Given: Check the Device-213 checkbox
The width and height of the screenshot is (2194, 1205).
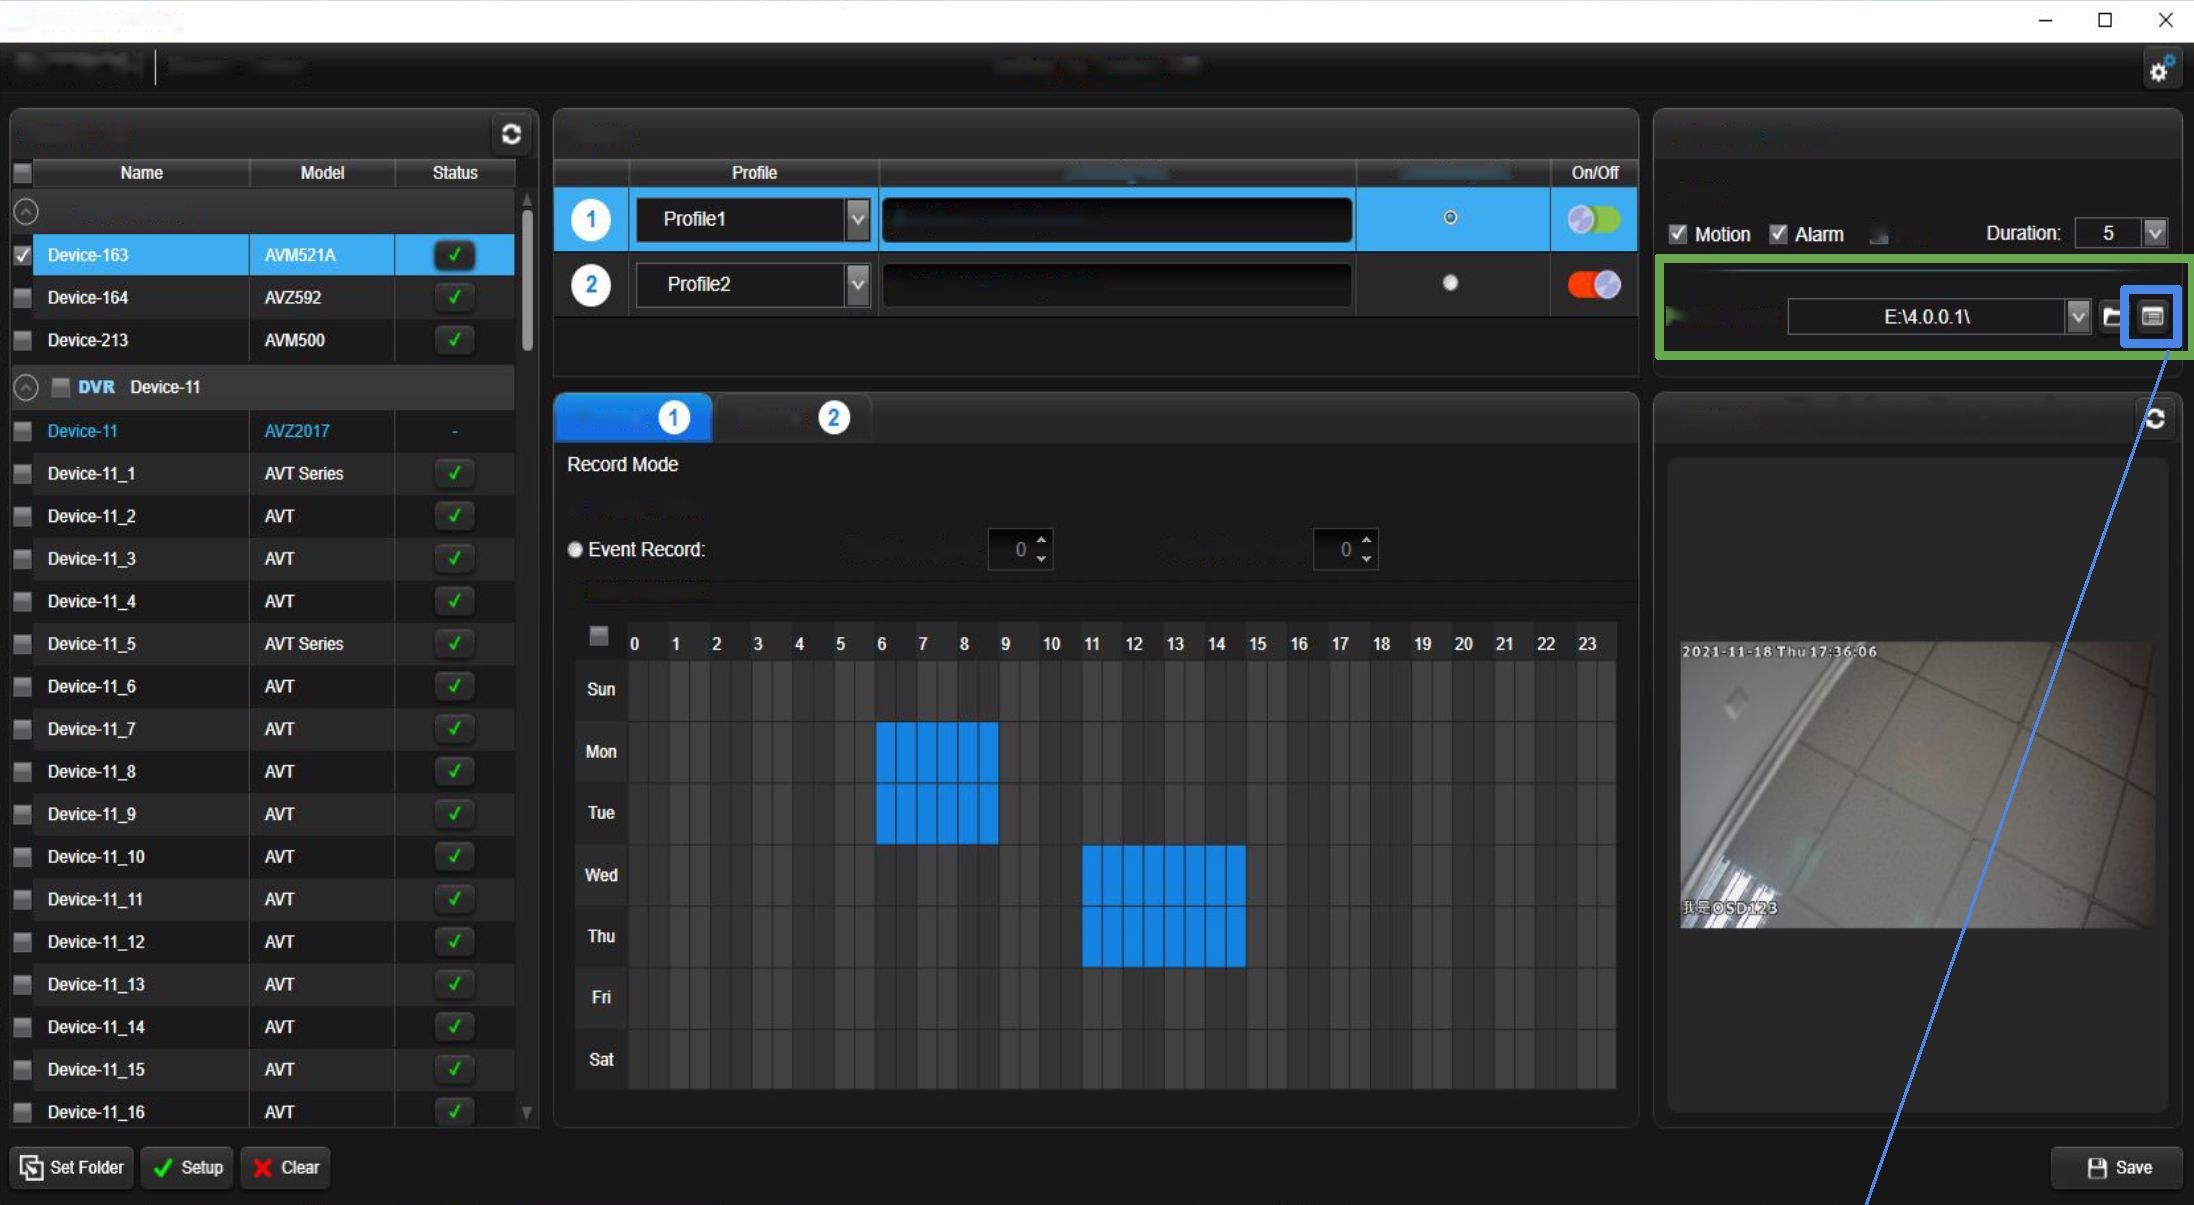Looking at the screenshot, I should coord(22,340).
